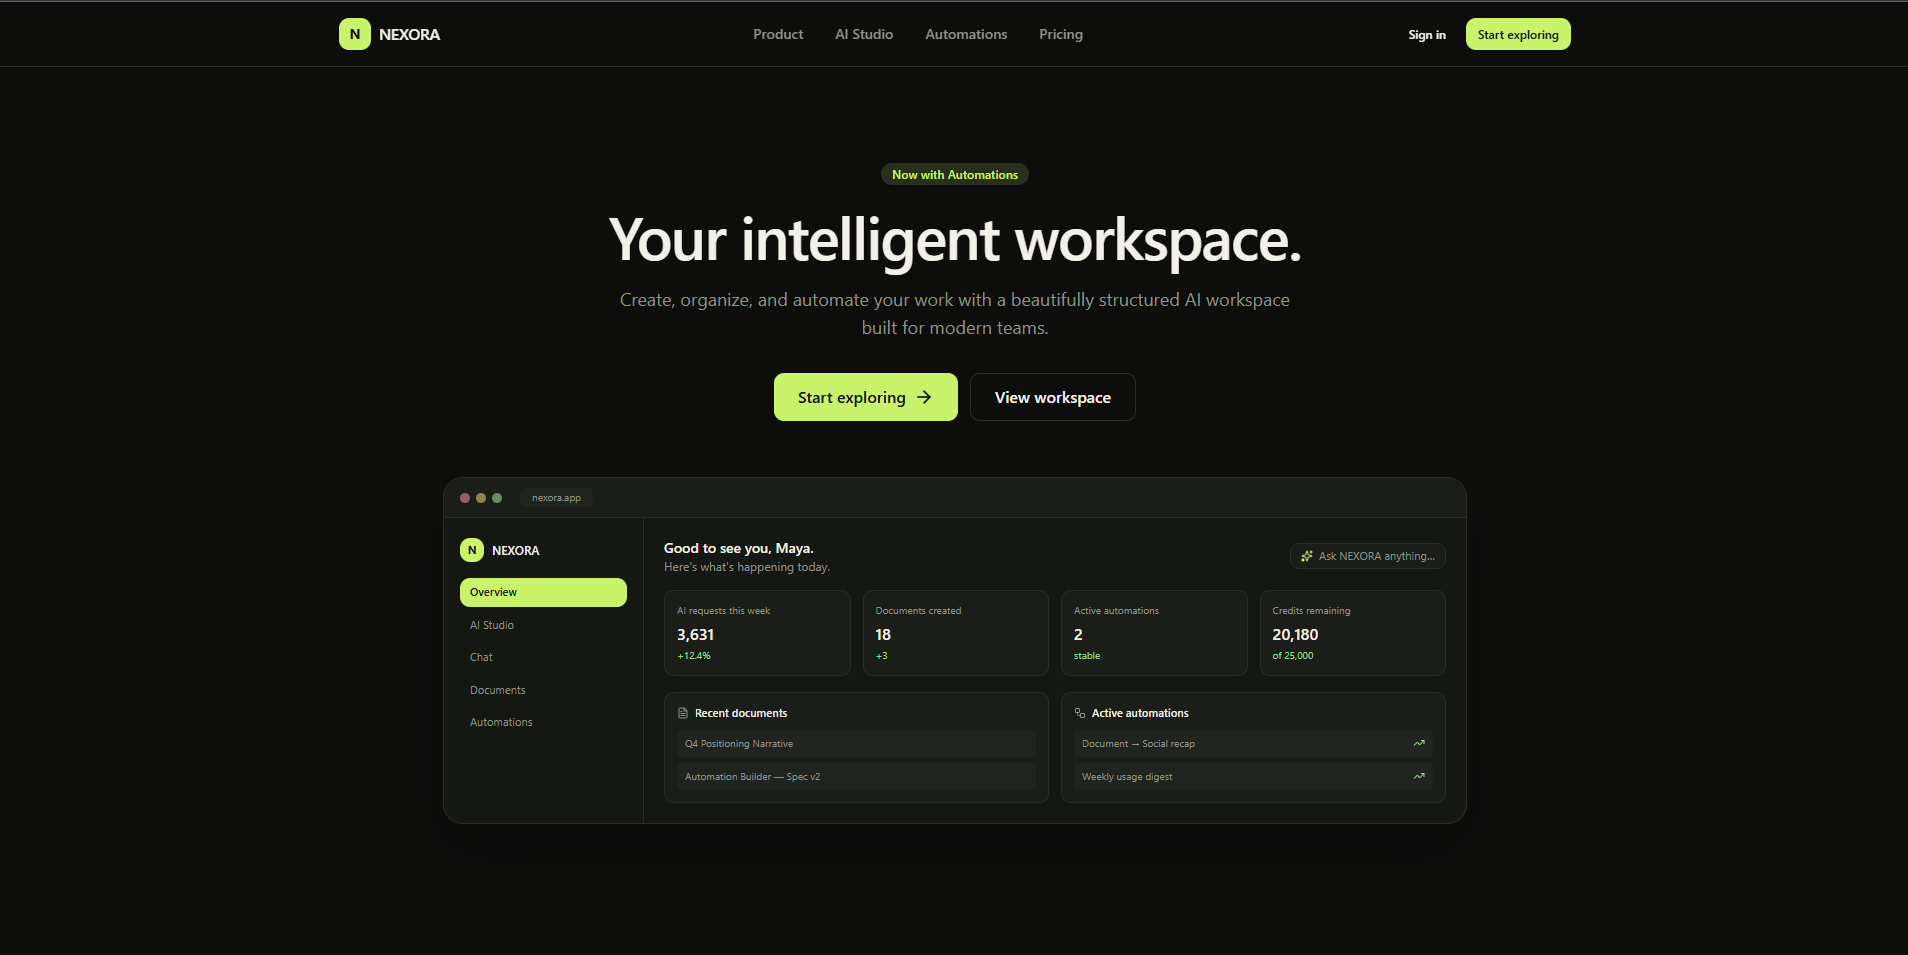Click the sparkle icon in Ask NEXORA field
Screen dimensions: 1908x955
(1307, 556)
